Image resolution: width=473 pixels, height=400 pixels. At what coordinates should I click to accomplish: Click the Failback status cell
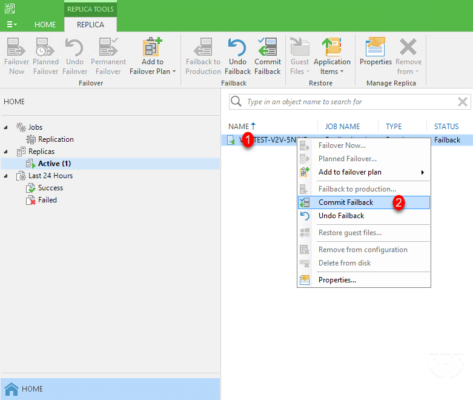[x=447, y=140]
